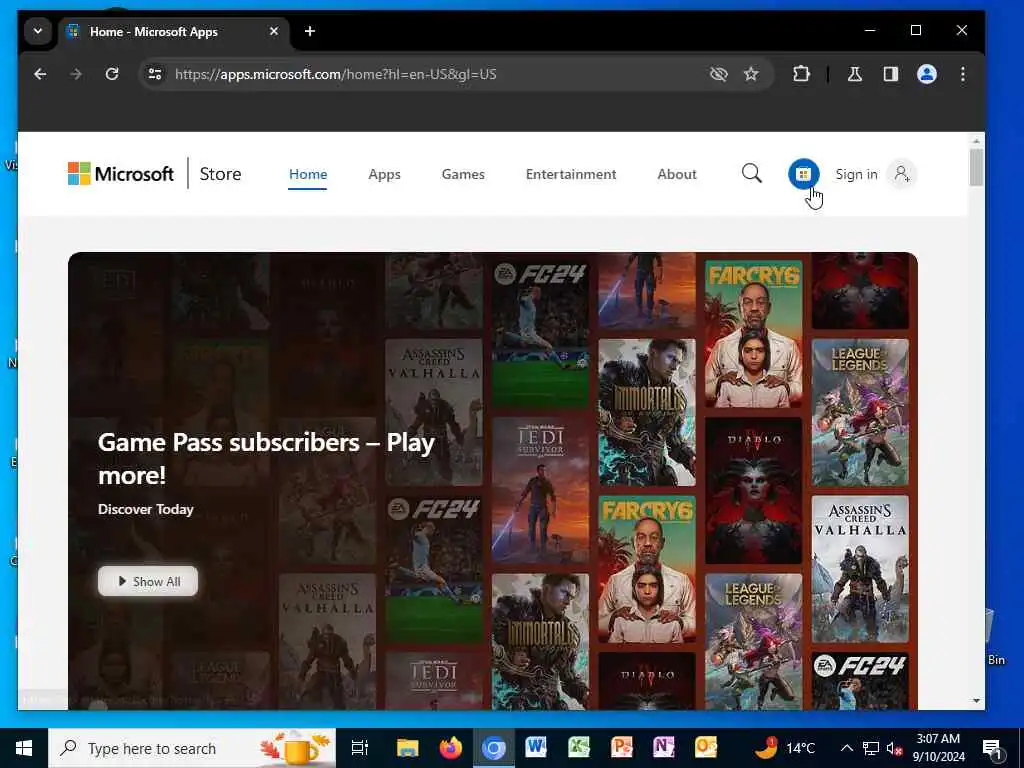Image resolution: width=1024 pixels, height=768 pixels.
Task: Click the muted volume tray icon
Action: tap(894, 748)
